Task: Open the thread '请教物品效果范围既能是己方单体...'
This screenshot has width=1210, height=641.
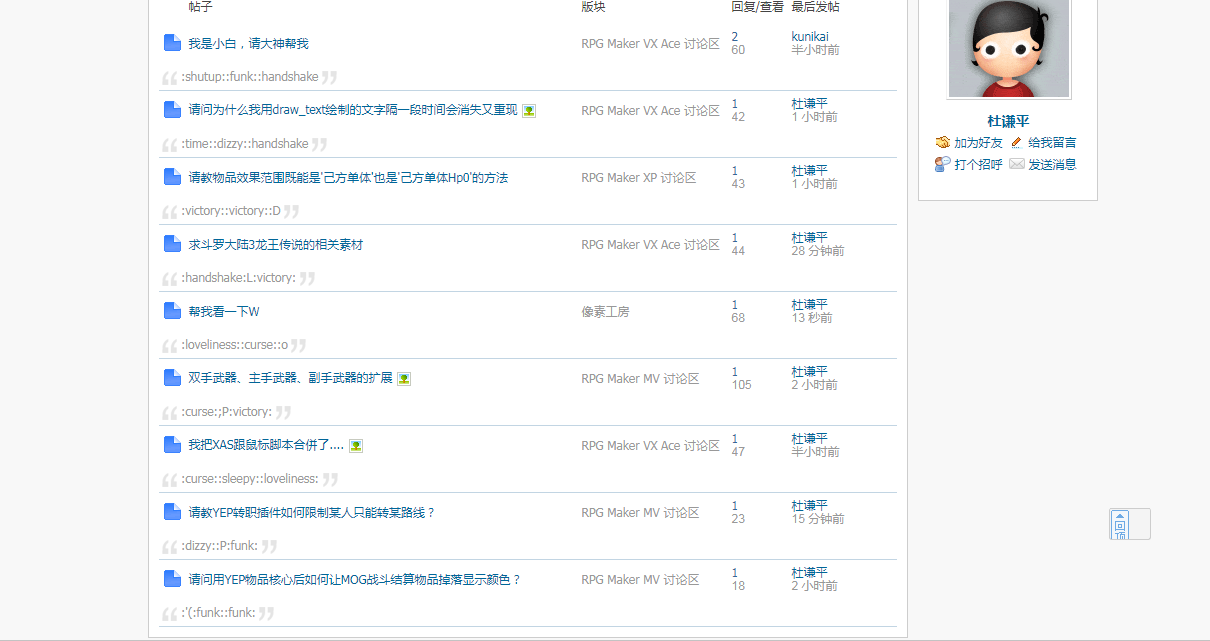Action: point(348,178)
